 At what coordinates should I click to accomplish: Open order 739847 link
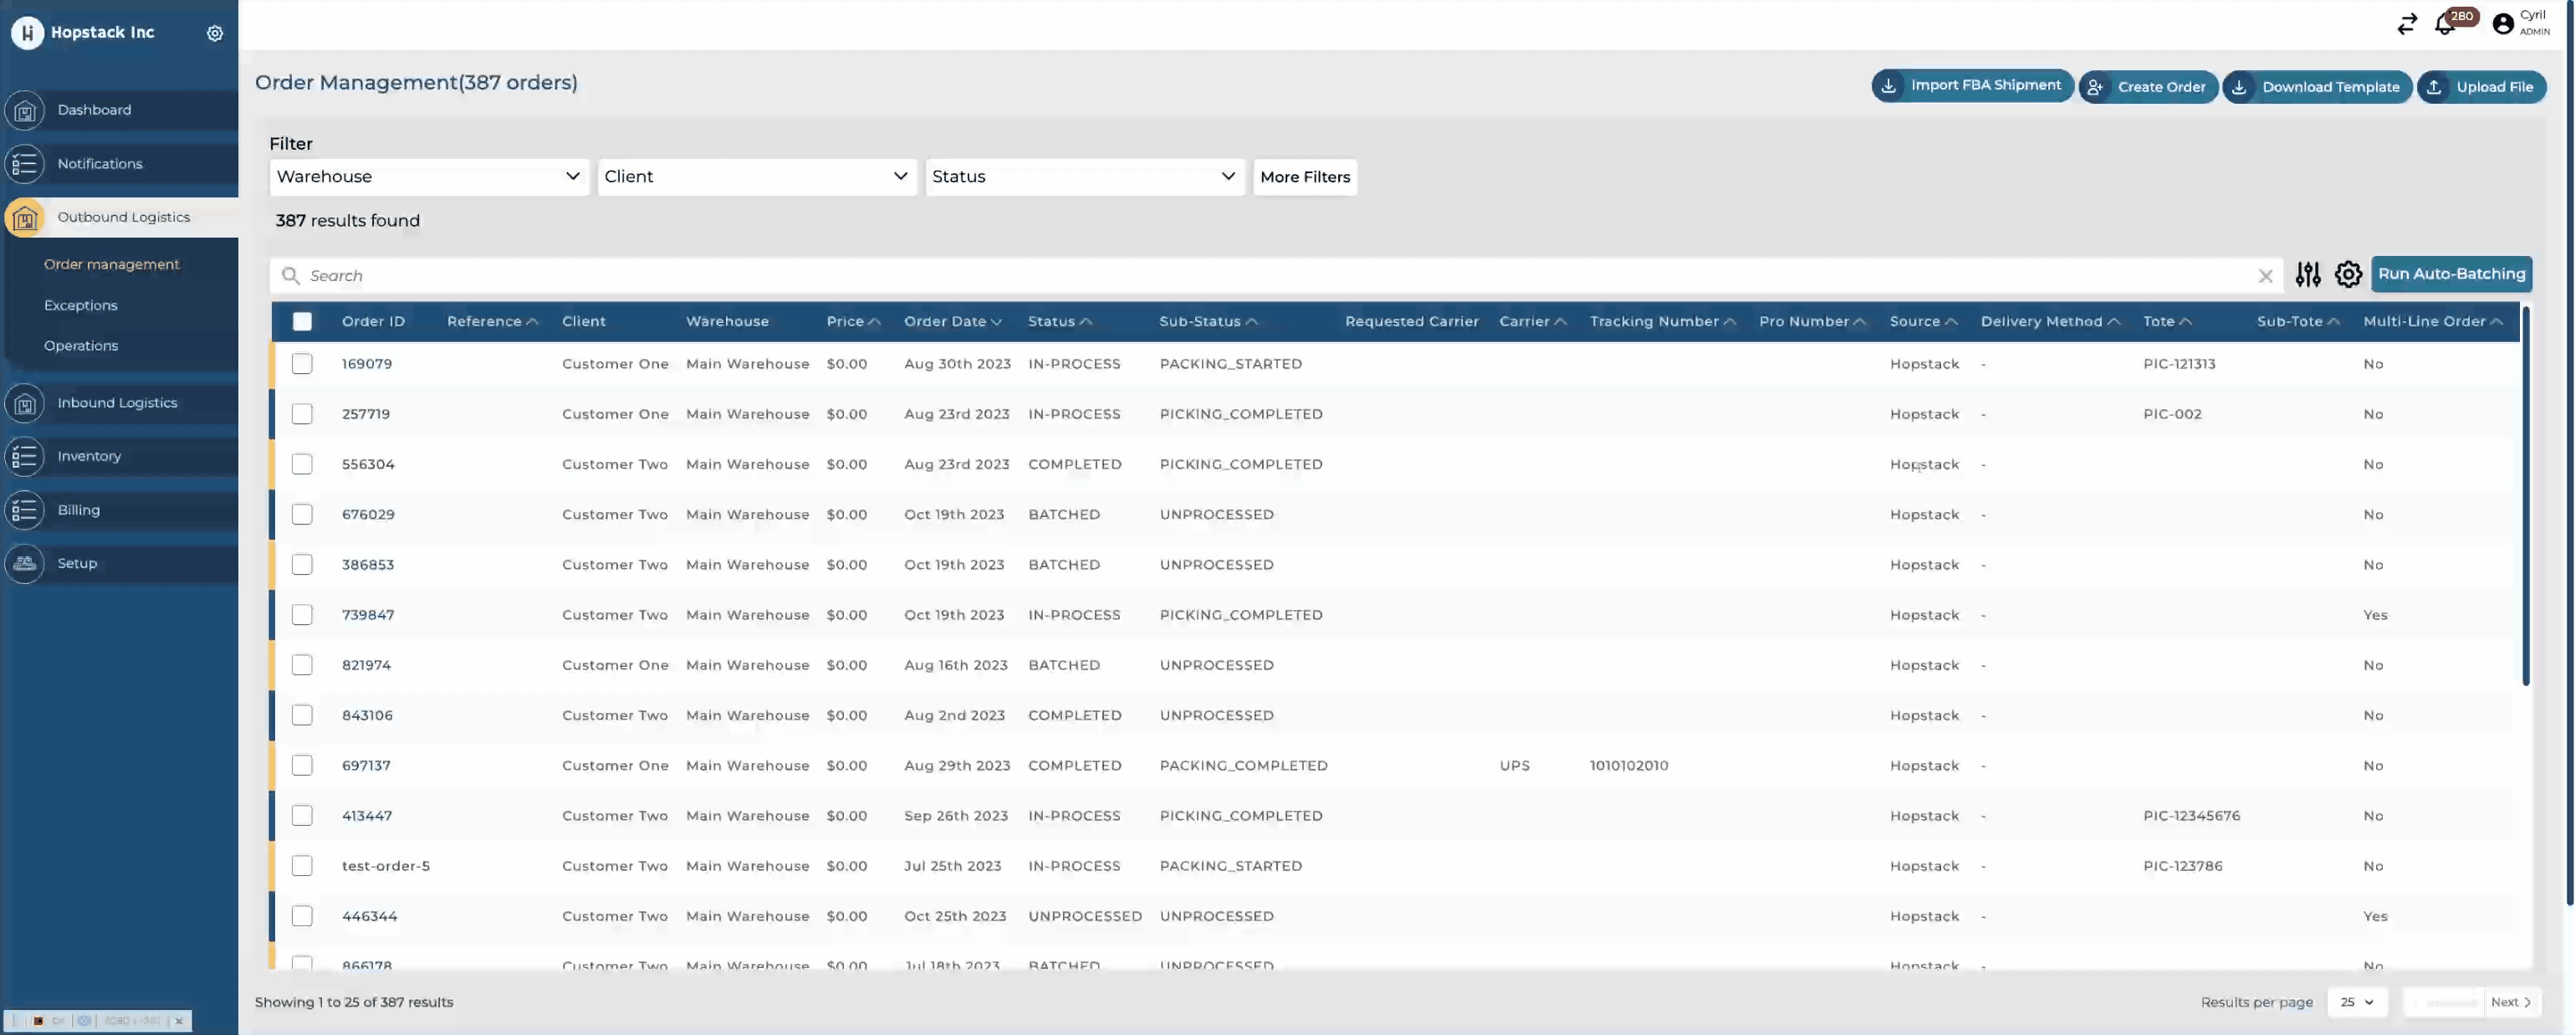368,615
